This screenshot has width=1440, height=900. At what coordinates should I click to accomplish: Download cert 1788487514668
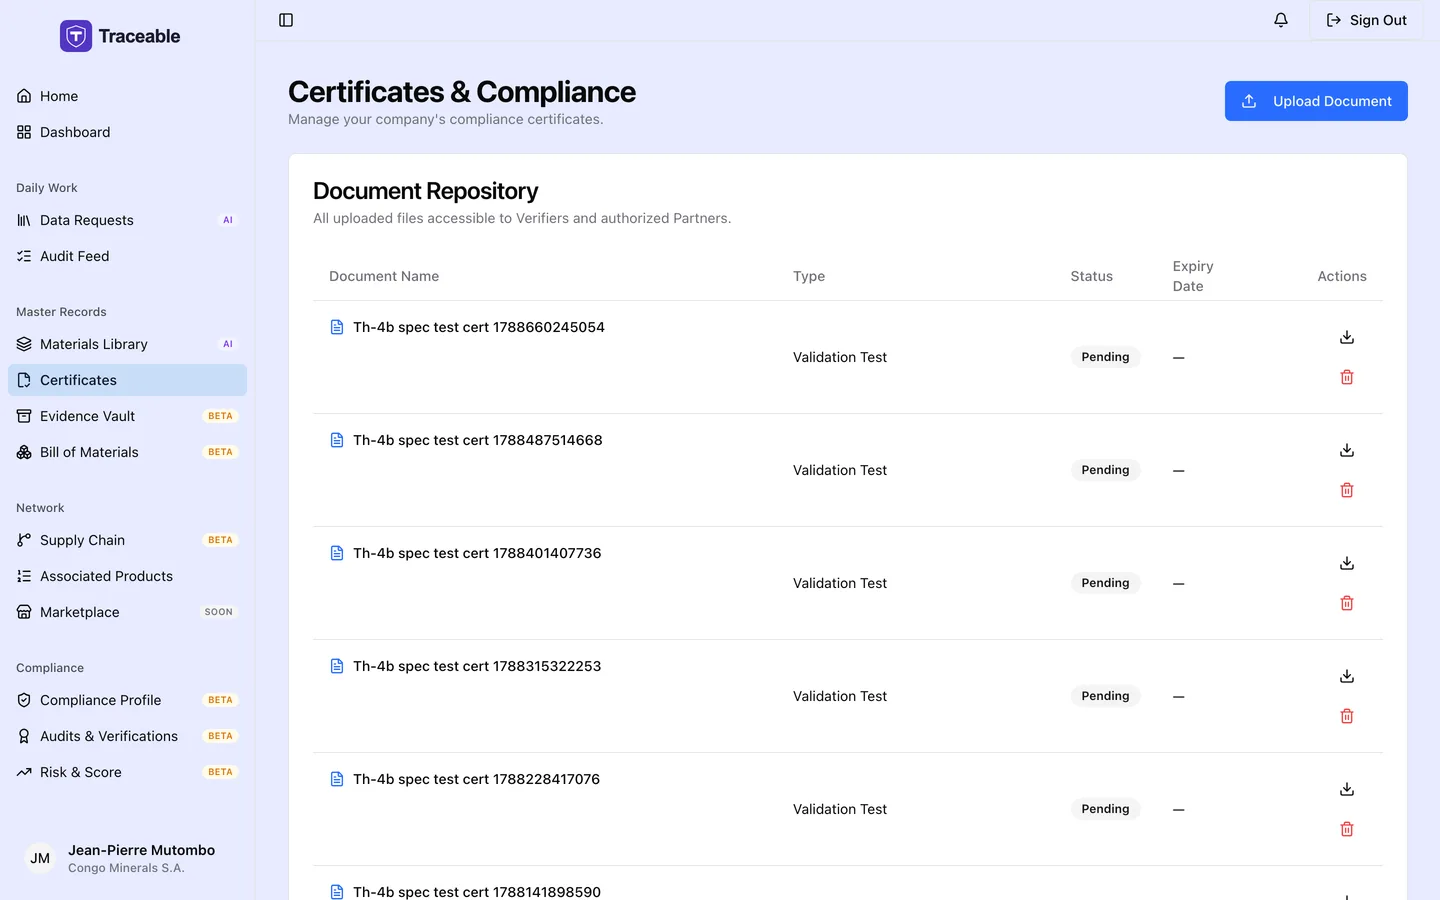point(1347,450)
